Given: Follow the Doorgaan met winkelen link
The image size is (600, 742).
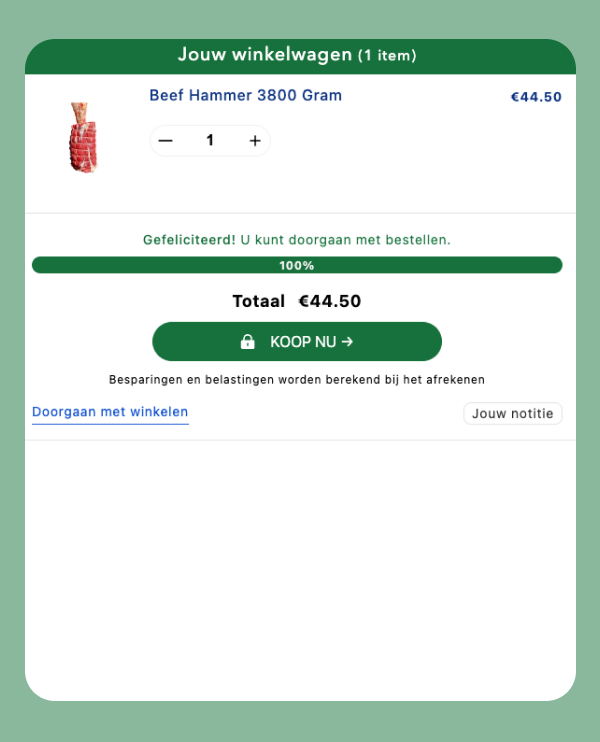Looking at the screenshot, I should pos(110,412).
